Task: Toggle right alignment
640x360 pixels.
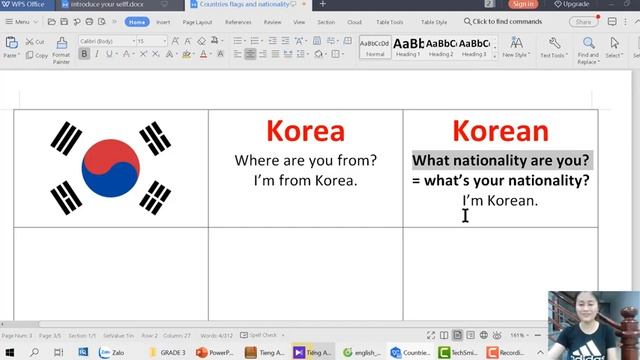Action: coord(263,54)
